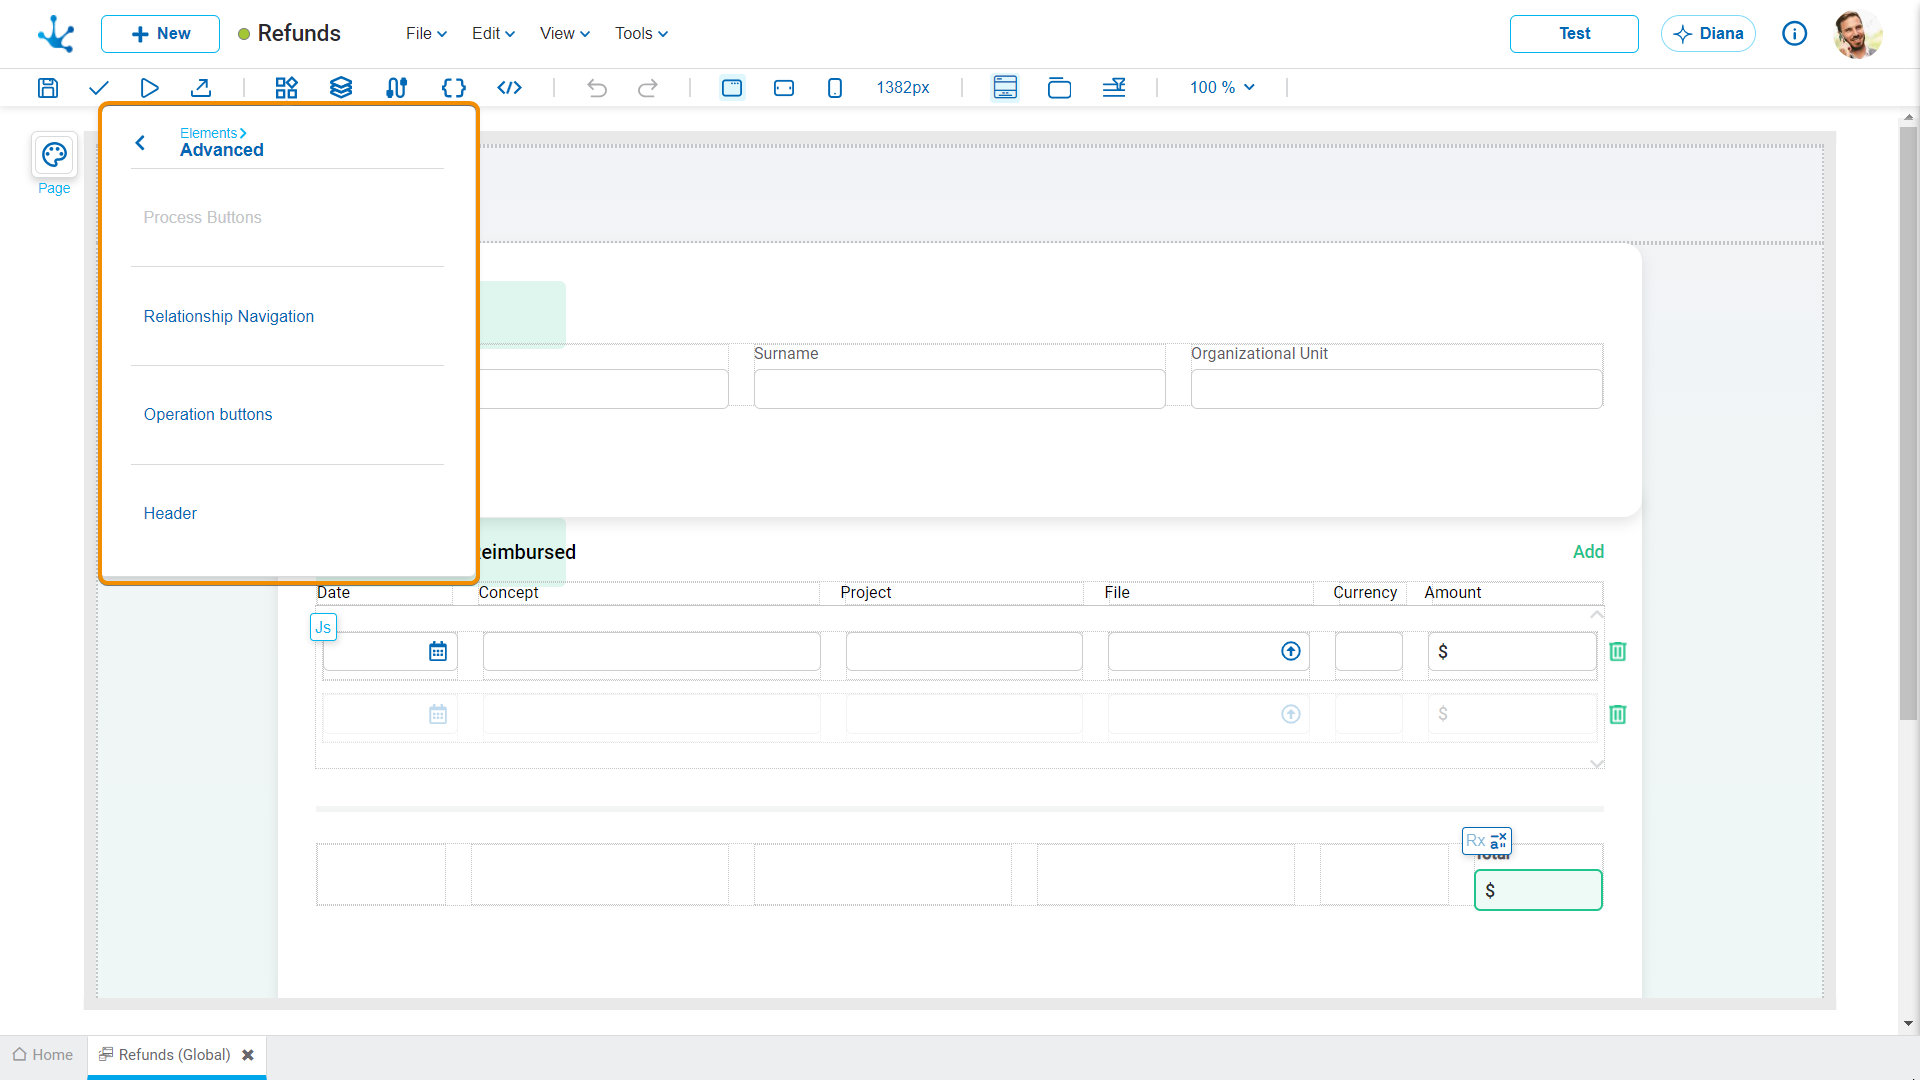Viewport: 1920px width, 1080px height.
Task: Close the Refunds (Global) tab
Action: click(248, 1055)
